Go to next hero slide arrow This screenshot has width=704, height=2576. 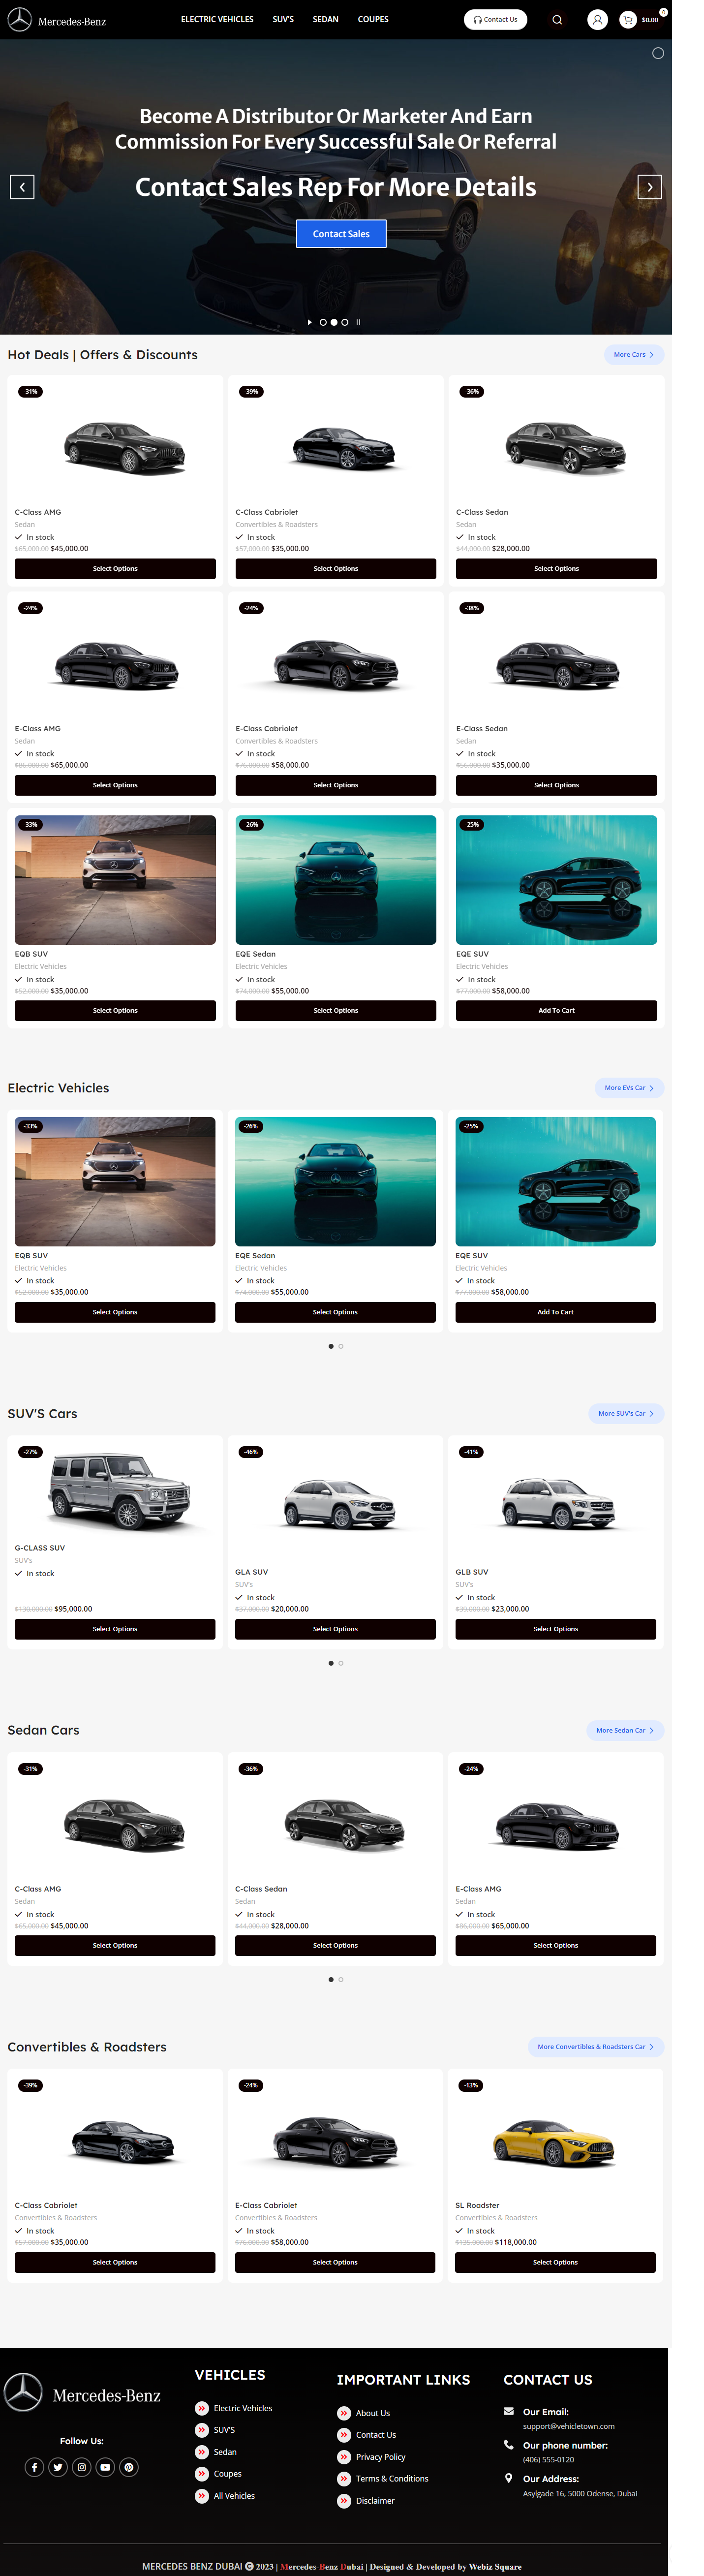pyautogui.click(x=649, y=187)
